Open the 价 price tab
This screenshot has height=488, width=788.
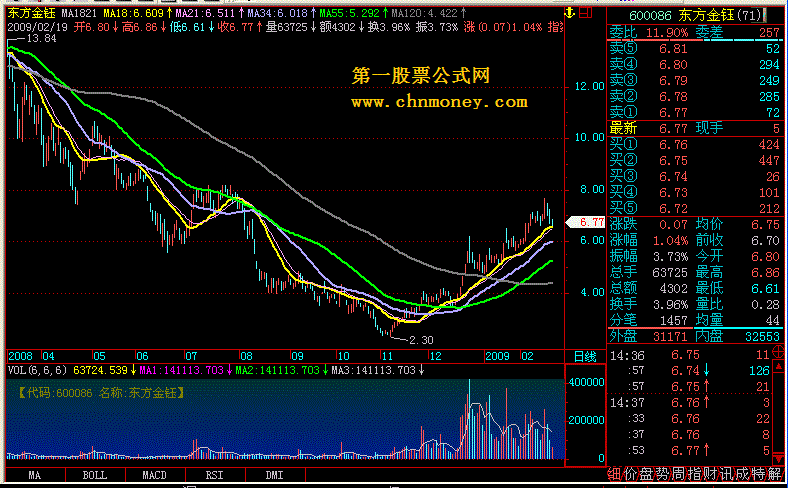(630, 474)
